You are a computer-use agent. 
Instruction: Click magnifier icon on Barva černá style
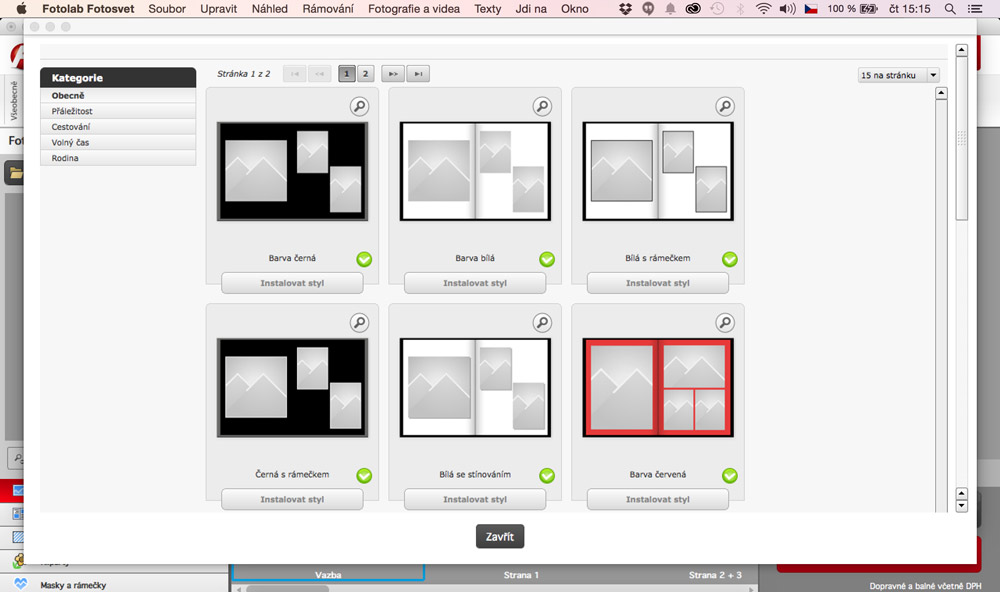pos(359,106)
